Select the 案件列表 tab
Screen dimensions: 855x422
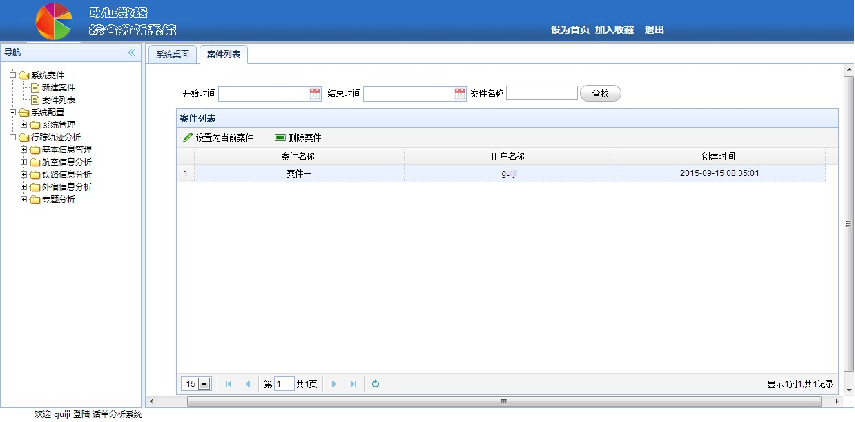(x=224, y=55)
